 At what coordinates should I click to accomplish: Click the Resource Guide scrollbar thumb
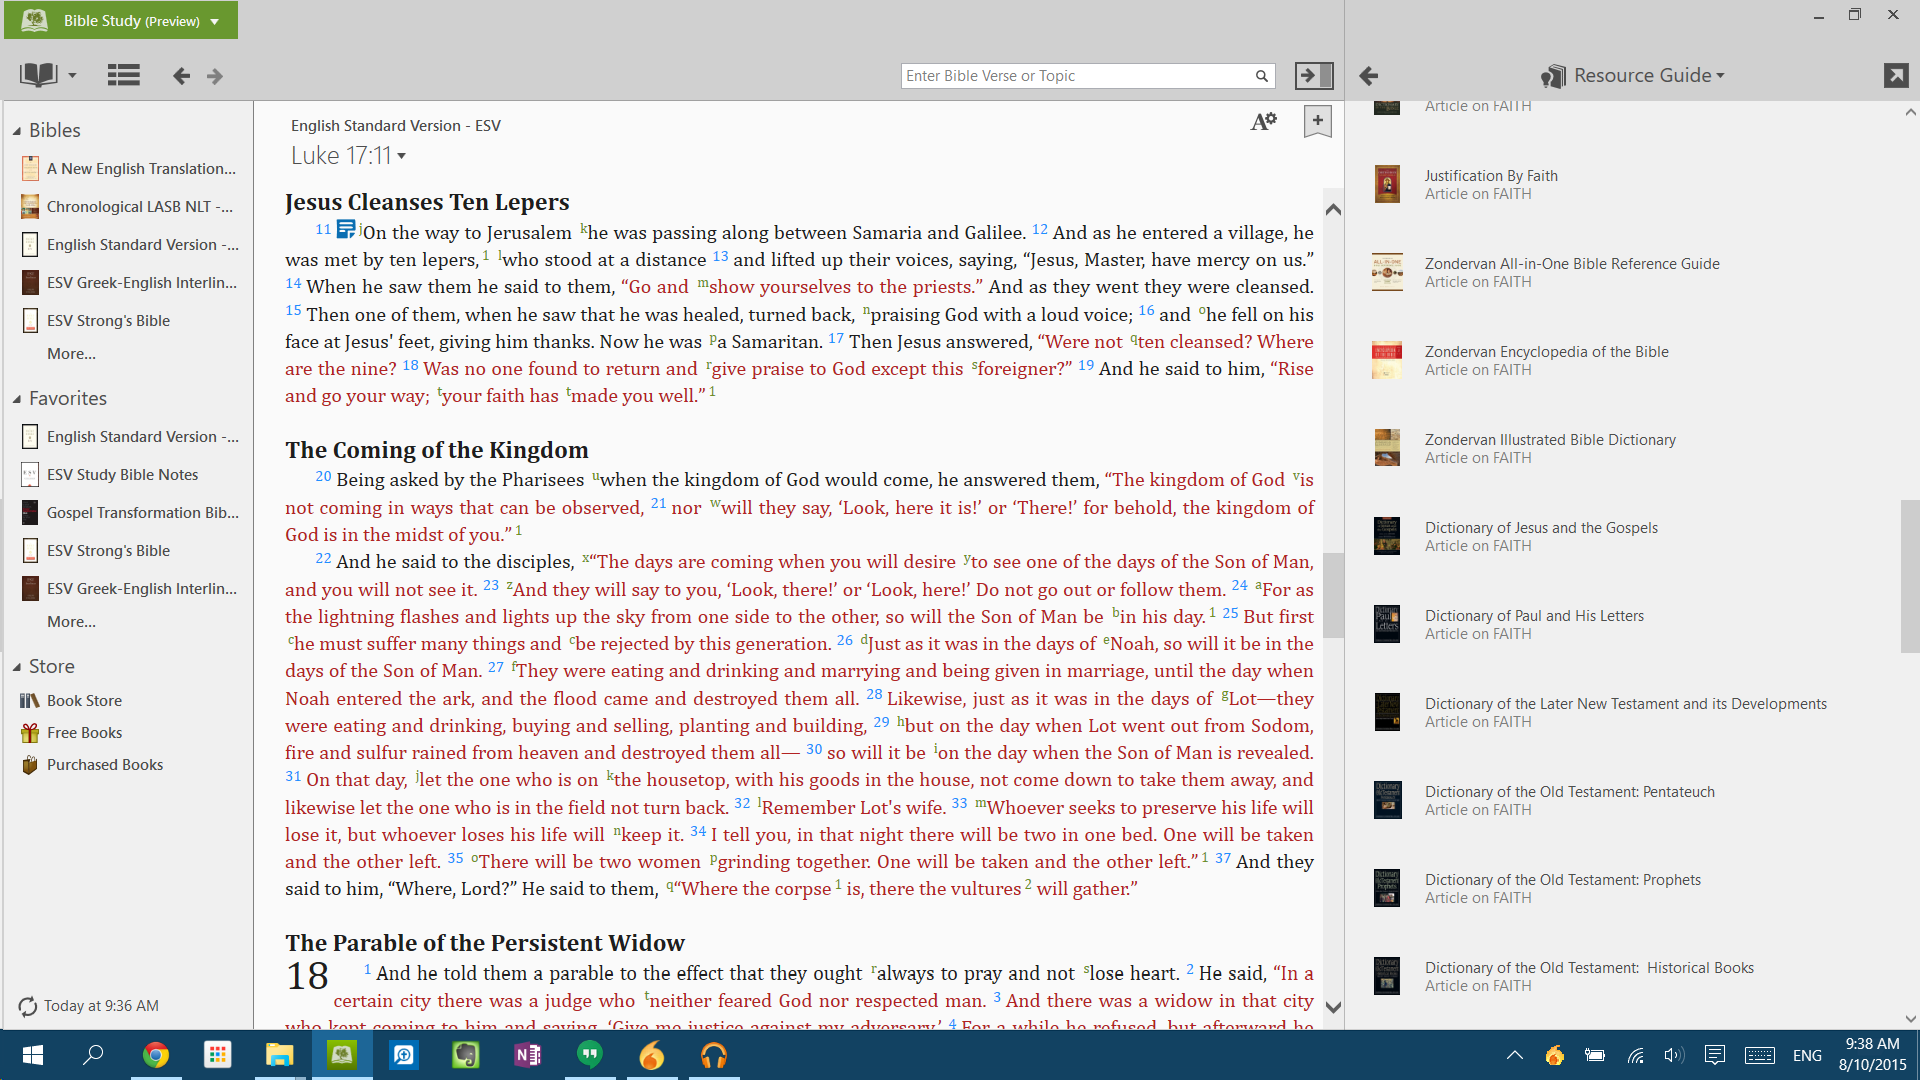click(1910, 576)
